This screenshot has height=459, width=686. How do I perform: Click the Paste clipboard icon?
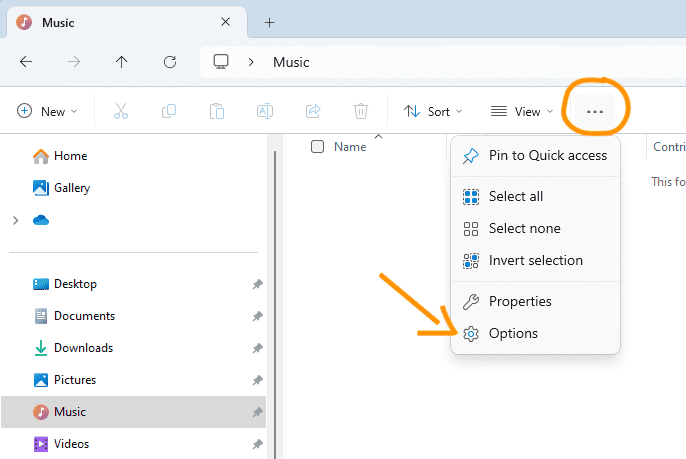(x=217, y=111)
